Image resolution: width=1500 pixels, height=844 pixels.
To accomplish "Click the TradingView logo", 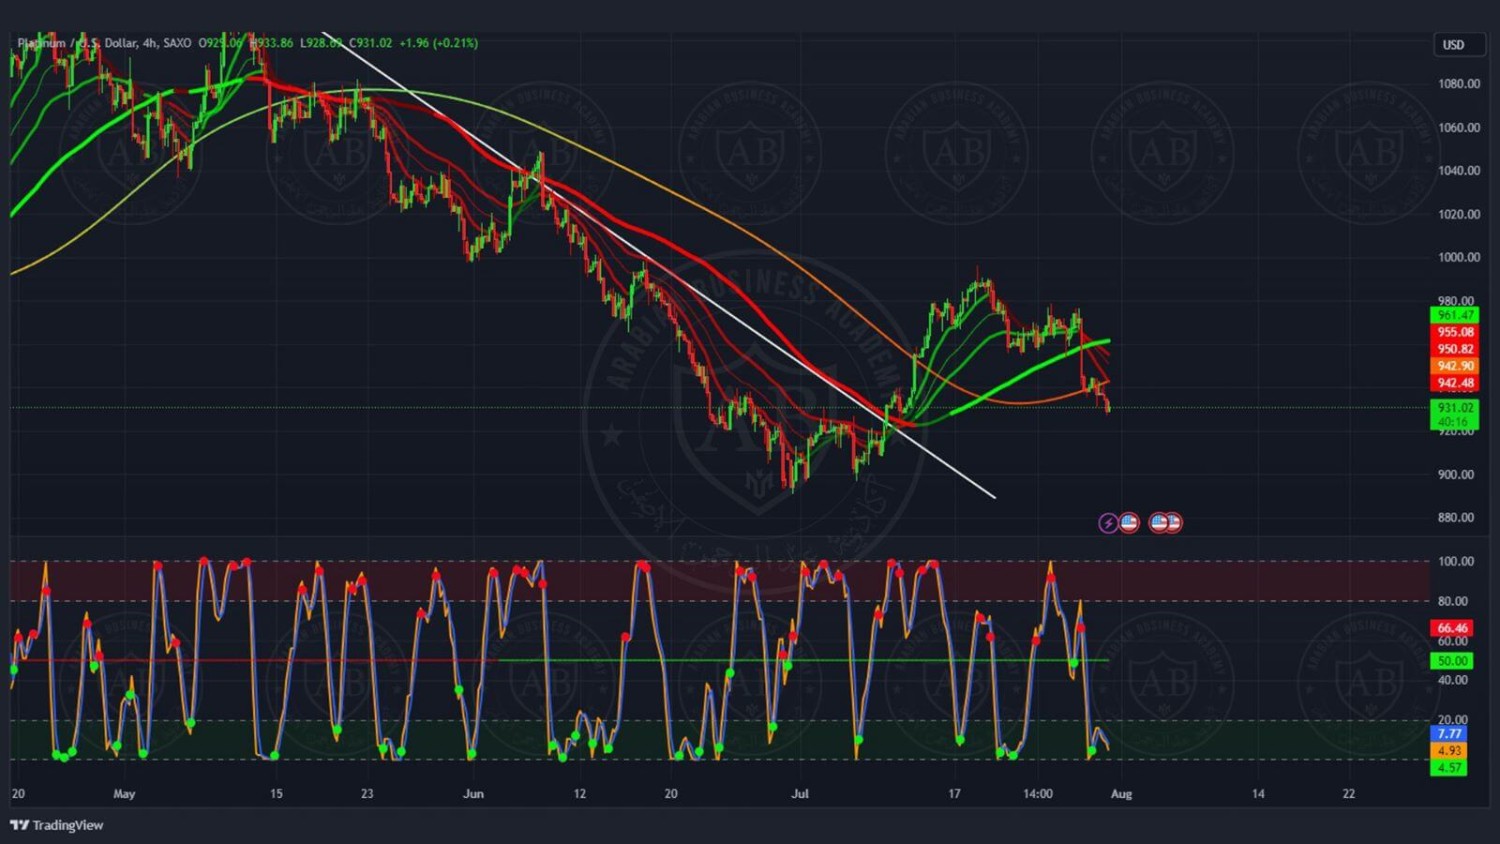I will tap(57, 825).
